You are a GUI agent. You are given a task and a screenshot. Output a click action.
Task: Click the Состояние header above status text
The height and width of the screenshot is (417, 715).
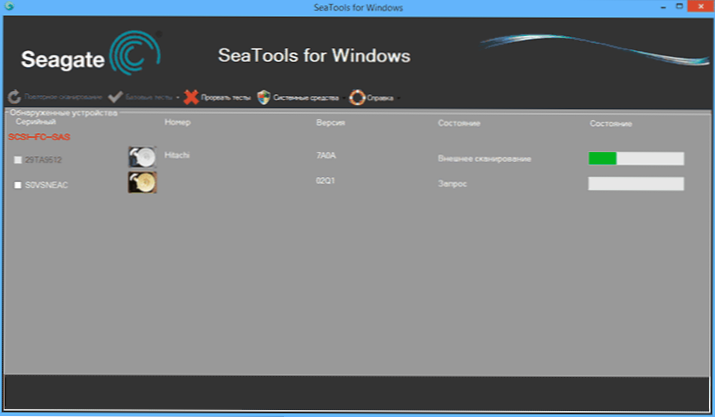[459, 123]
